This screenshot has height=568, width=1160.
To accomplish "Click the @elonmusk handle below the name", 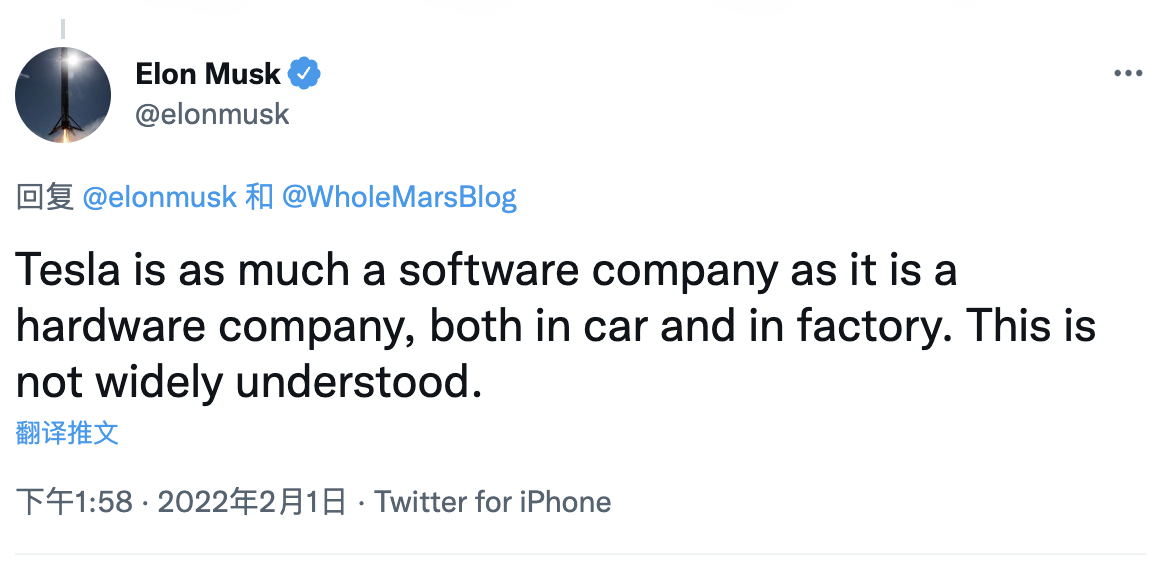I will coord(212,114).
